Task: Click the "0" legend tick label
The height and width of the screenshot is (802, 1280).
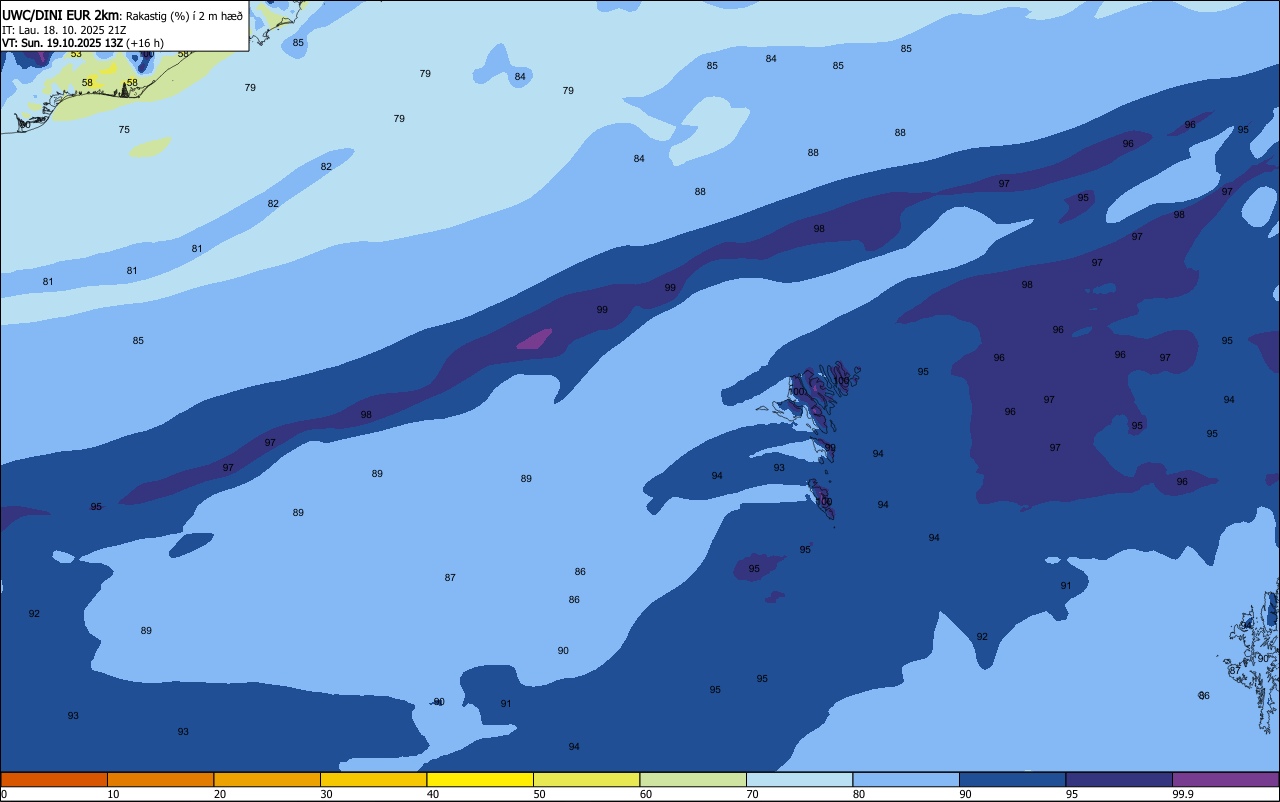Action: [4, 794]
